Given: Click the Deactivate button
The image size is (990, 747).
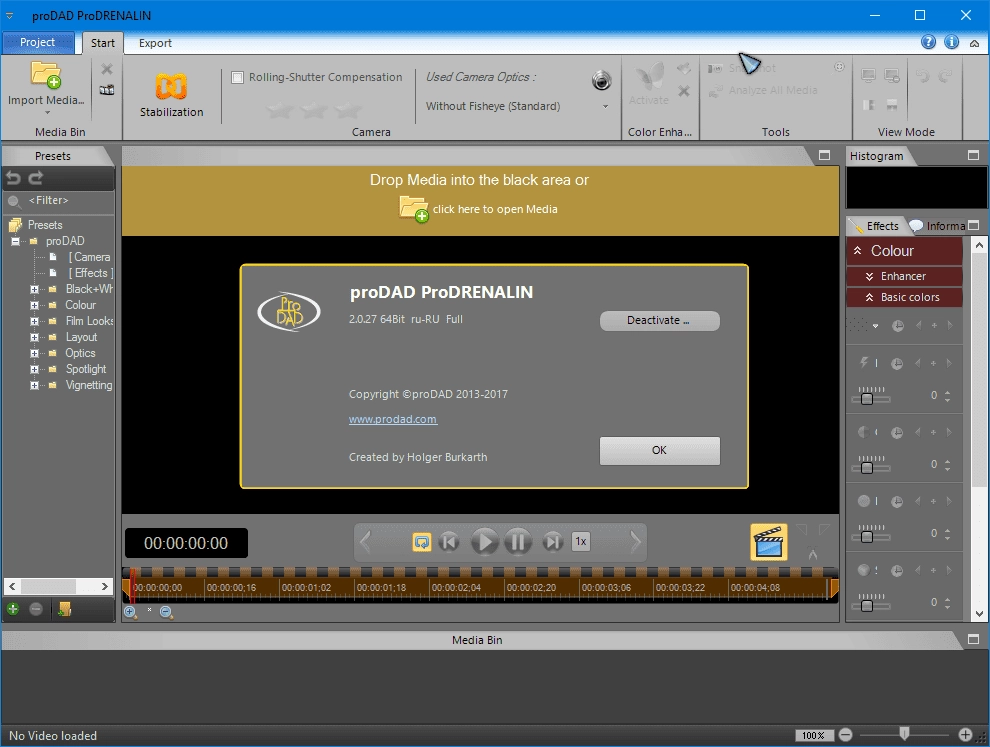Looking at the screenshot, I should pos(659,320).
